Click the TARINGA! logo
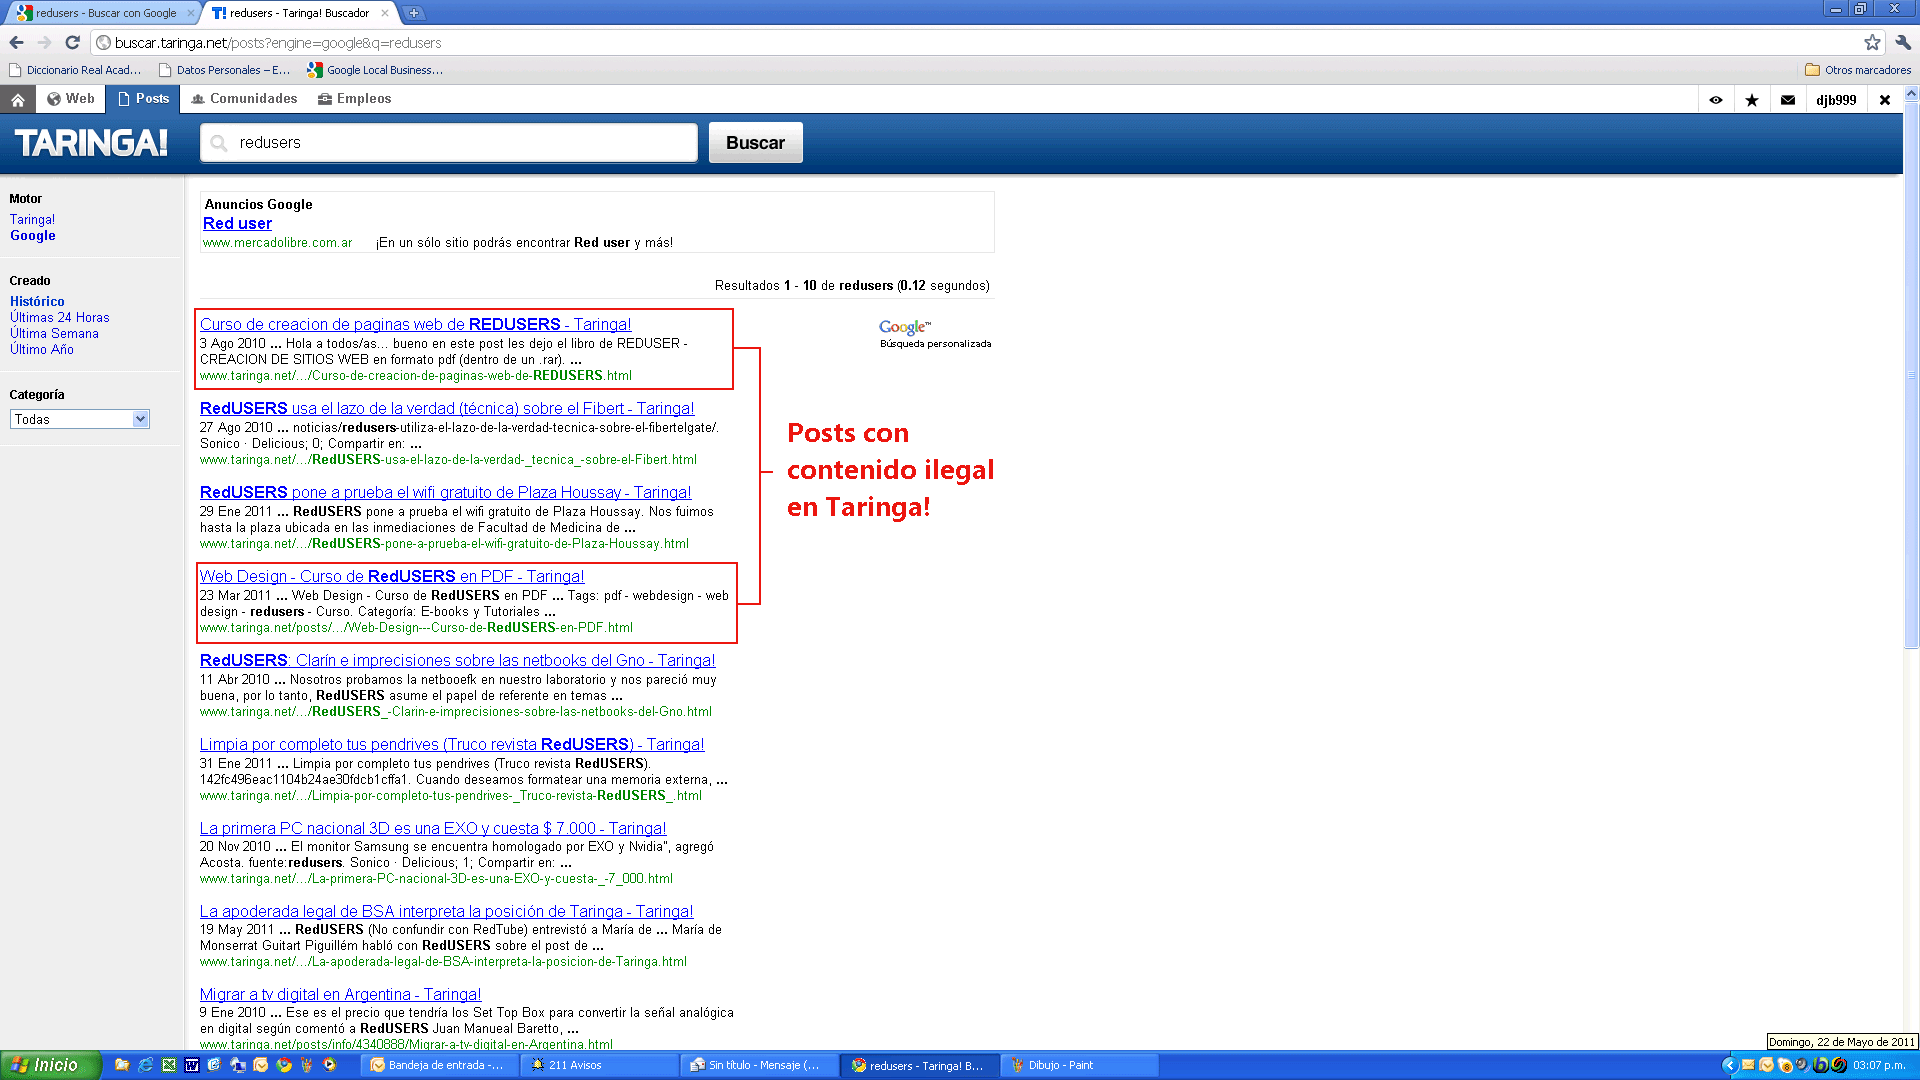 tap(91, 143)
